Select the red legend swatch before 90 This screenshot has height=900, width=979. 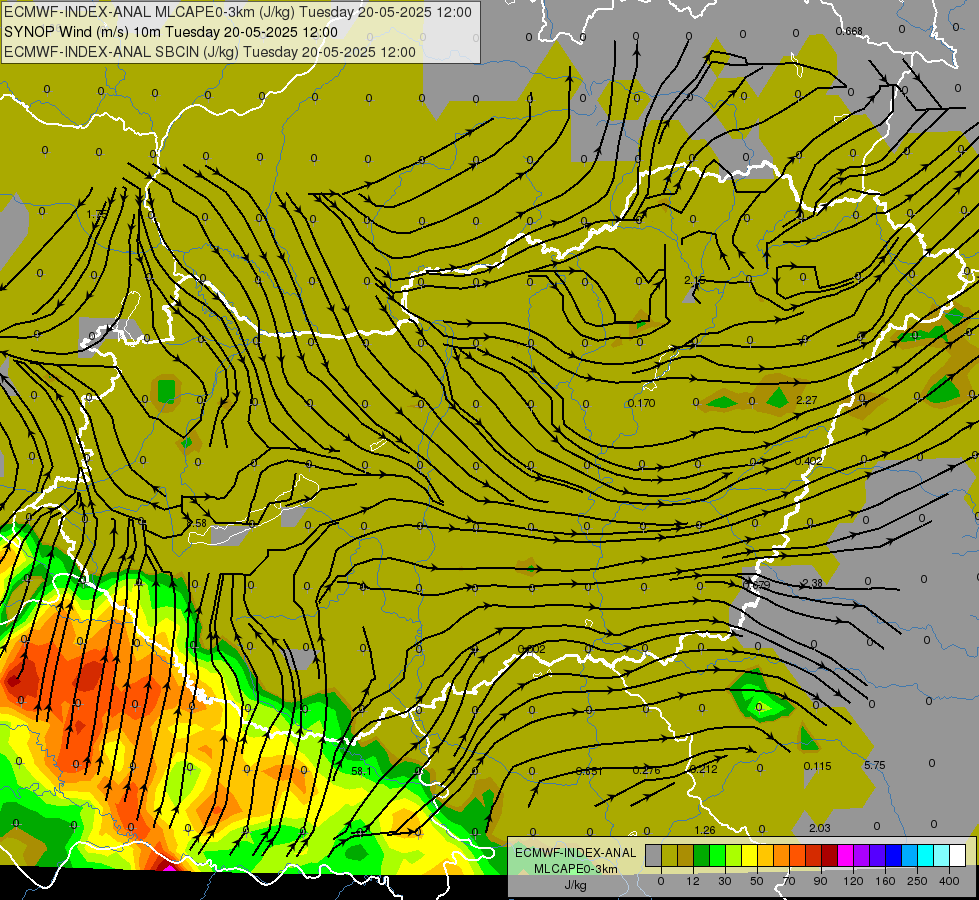coord(814,855)
